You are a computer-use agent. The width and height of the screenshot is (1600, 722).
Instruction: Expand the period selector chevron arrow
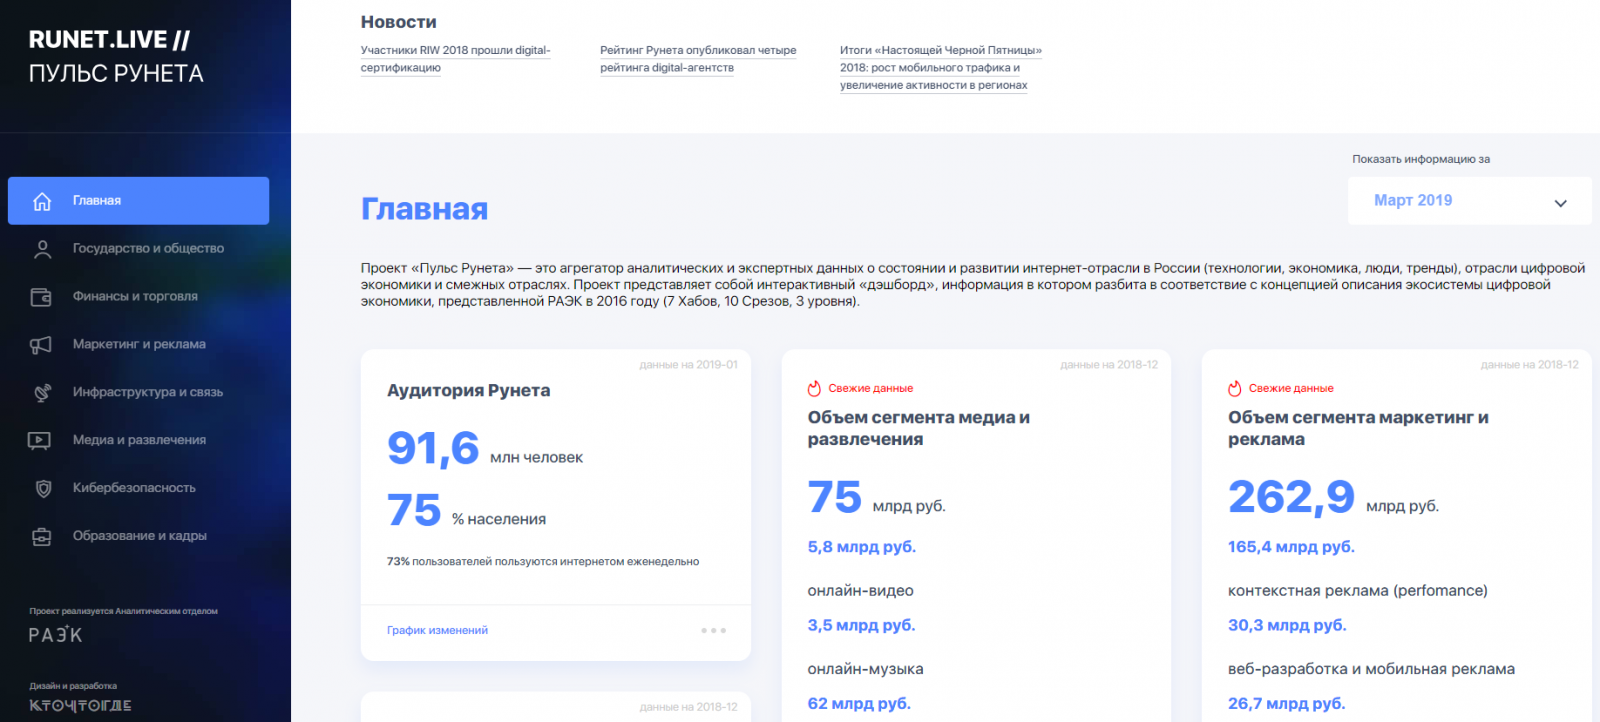(x=1560, y=203)
